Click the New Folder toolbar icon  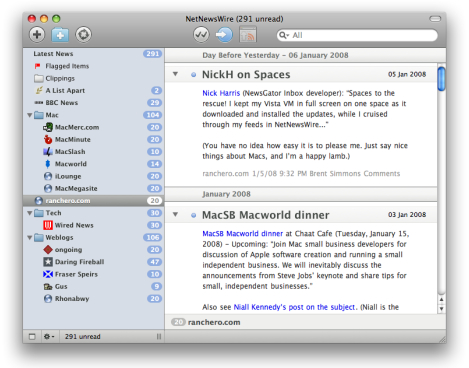point(60,35)
